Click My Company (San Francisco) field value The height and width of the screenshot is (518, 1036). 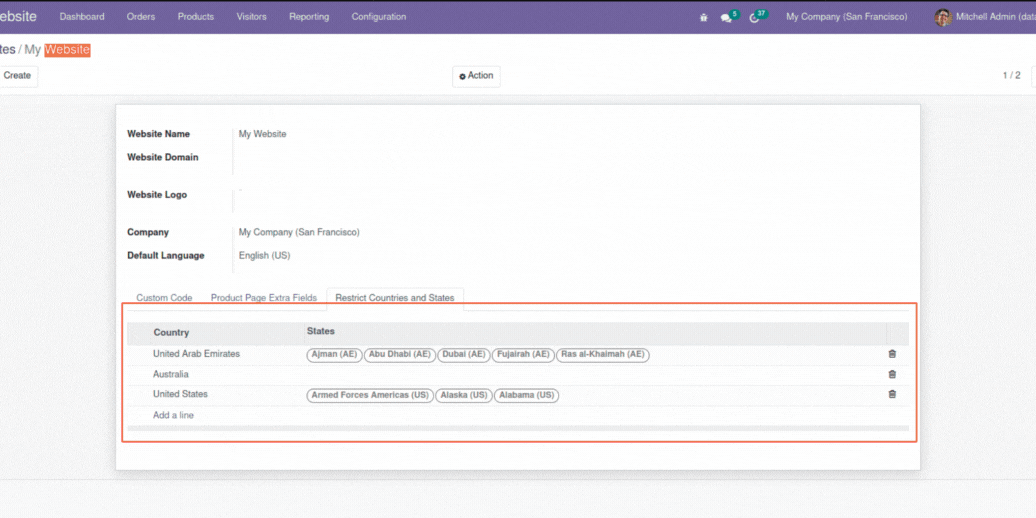[299, 233]
